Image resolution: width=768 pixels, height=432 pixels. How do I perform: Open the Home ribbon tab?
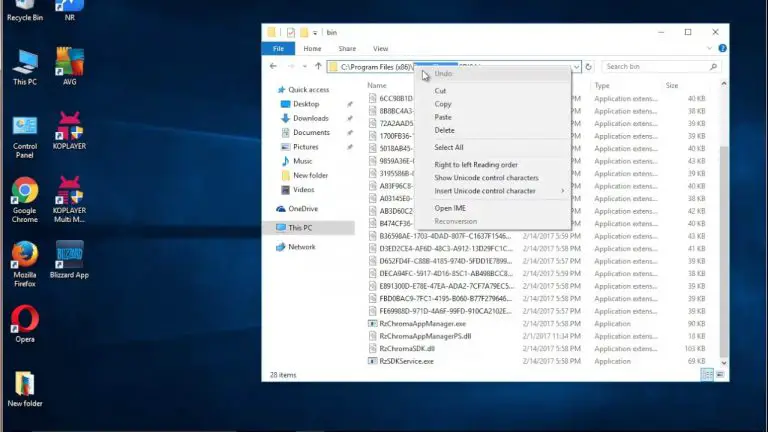coord(312,48)
